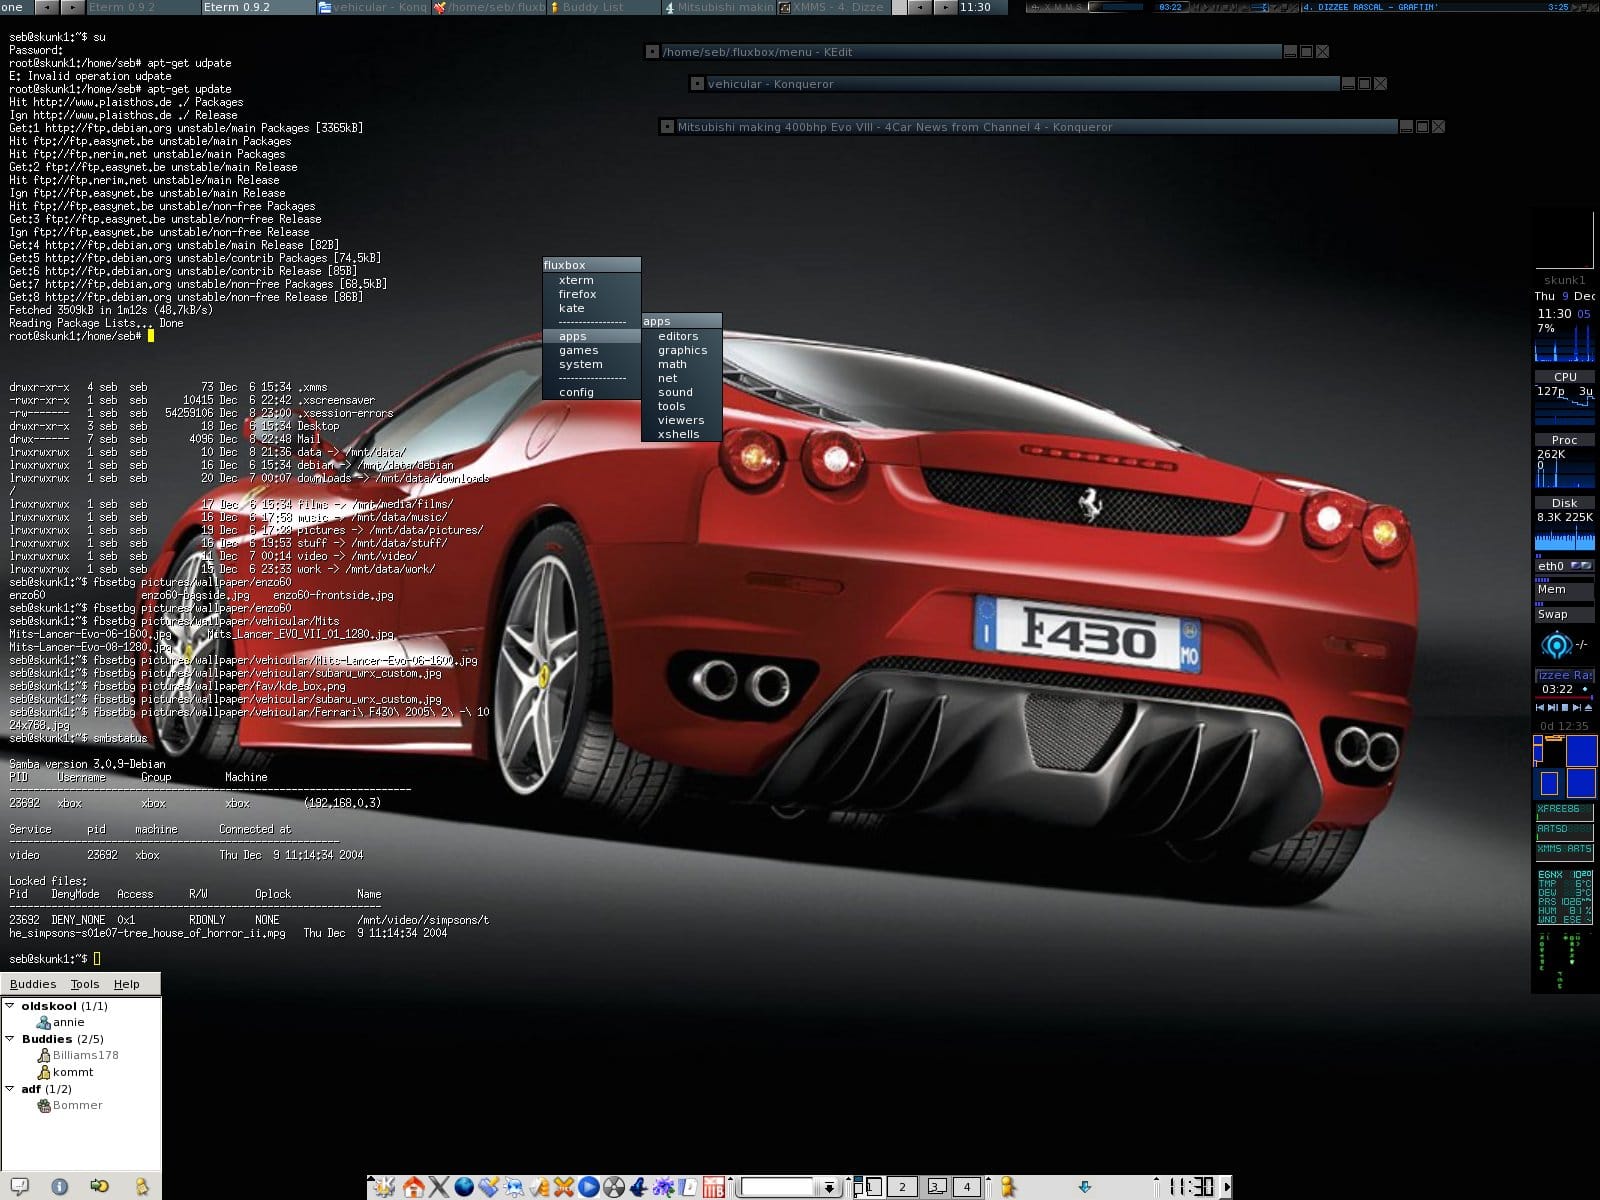Click the yellow figure icon at Buddy List bottom
The image size is (1600, 1200).
142,1186
